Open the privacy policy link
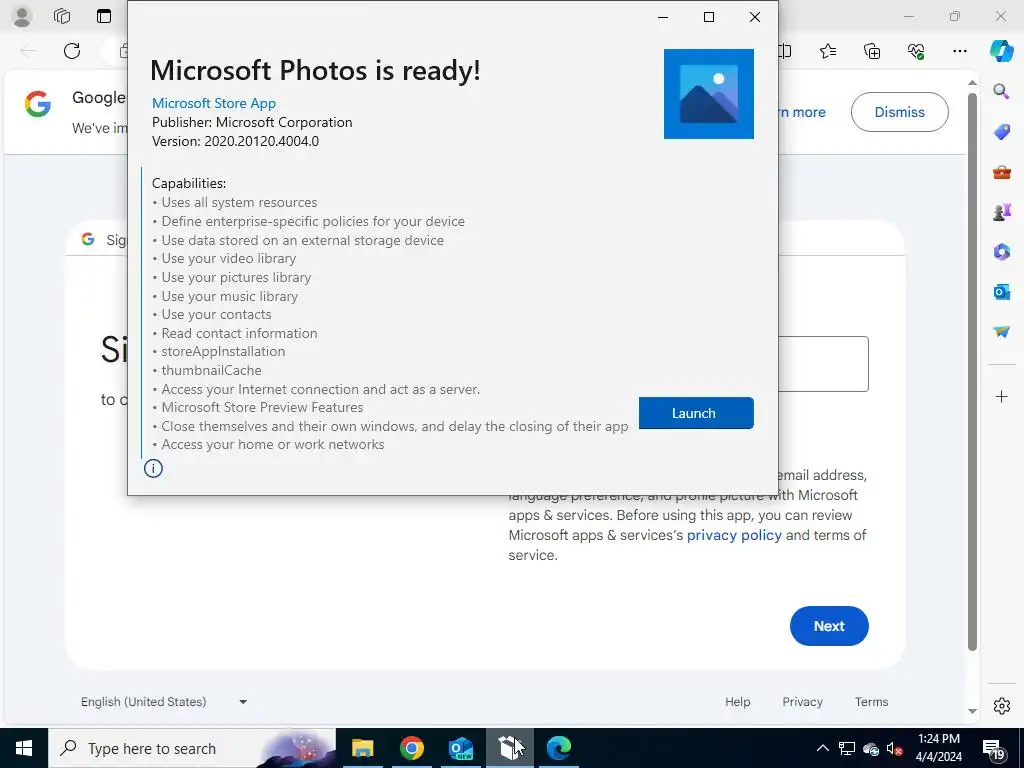The width and height of the screenshot is (1024, 768). pyautogui.click(x=734, y=535)
